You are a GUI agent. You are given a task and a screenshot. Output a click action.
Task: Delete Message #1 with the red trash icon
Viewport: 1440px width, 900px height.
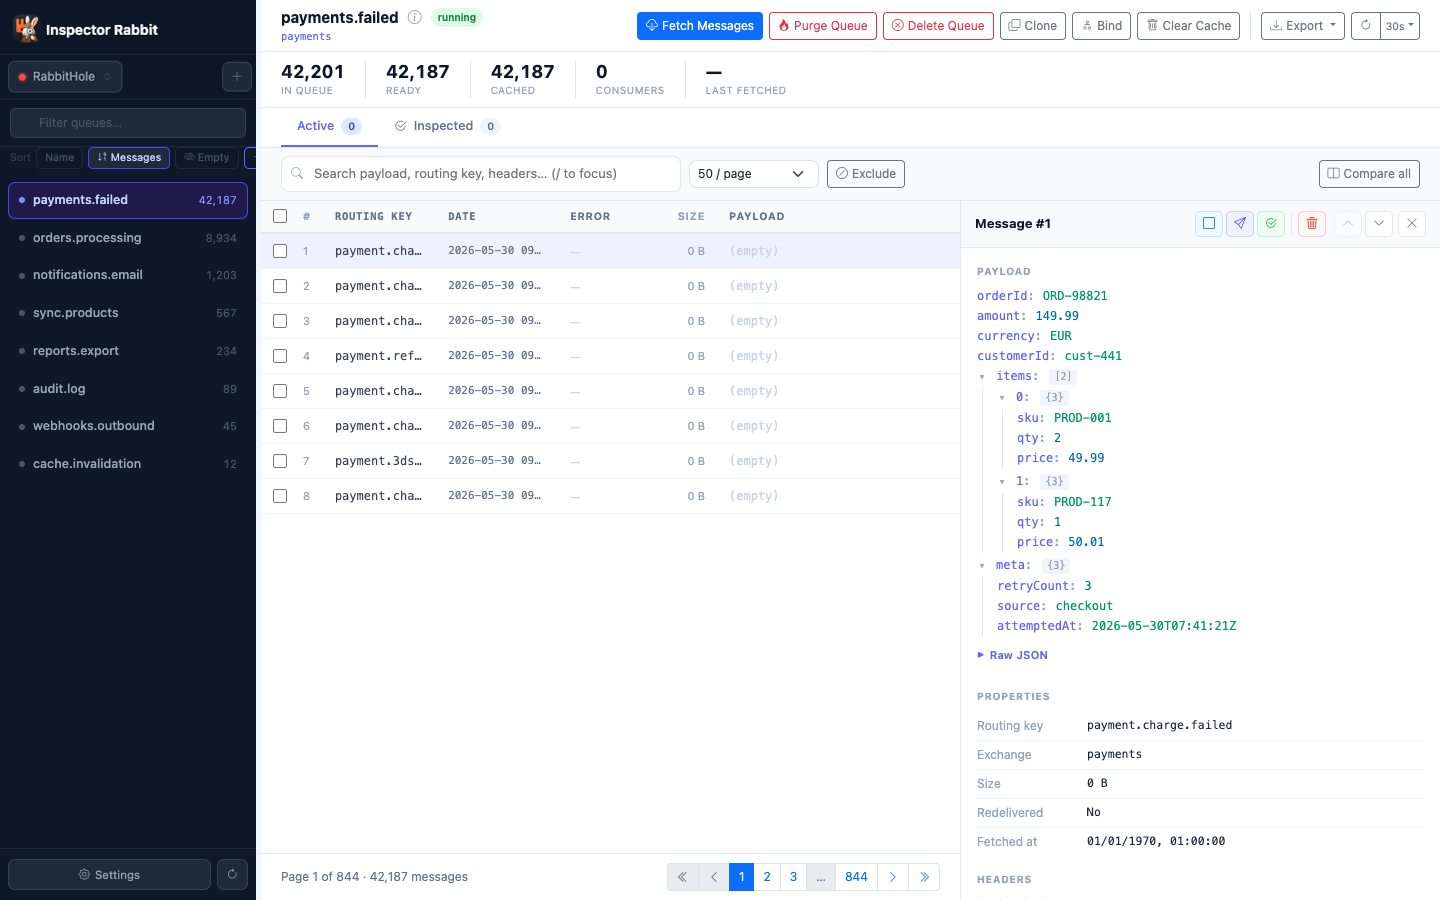coord(1312,223)
